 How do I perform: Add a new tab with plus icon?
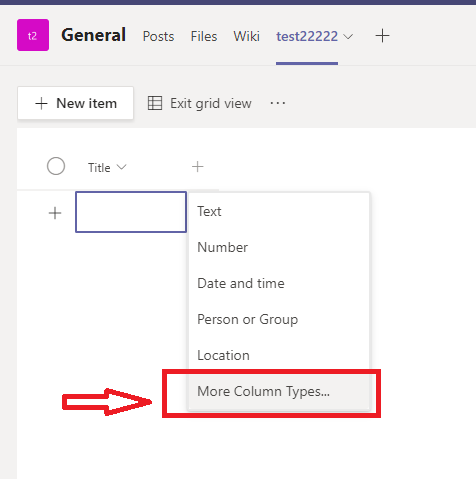(382, 36)
